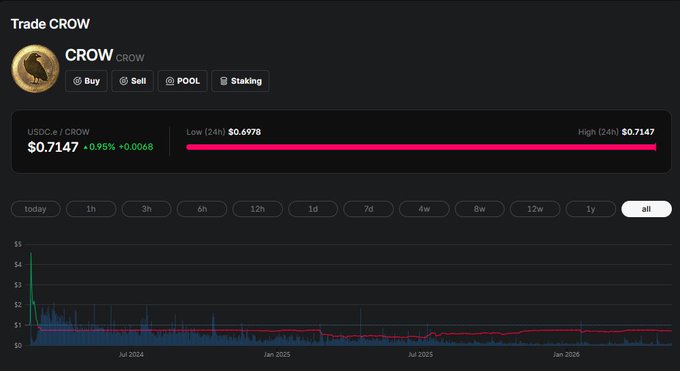Click the $0.7147 current price

(x=53, y=147)
